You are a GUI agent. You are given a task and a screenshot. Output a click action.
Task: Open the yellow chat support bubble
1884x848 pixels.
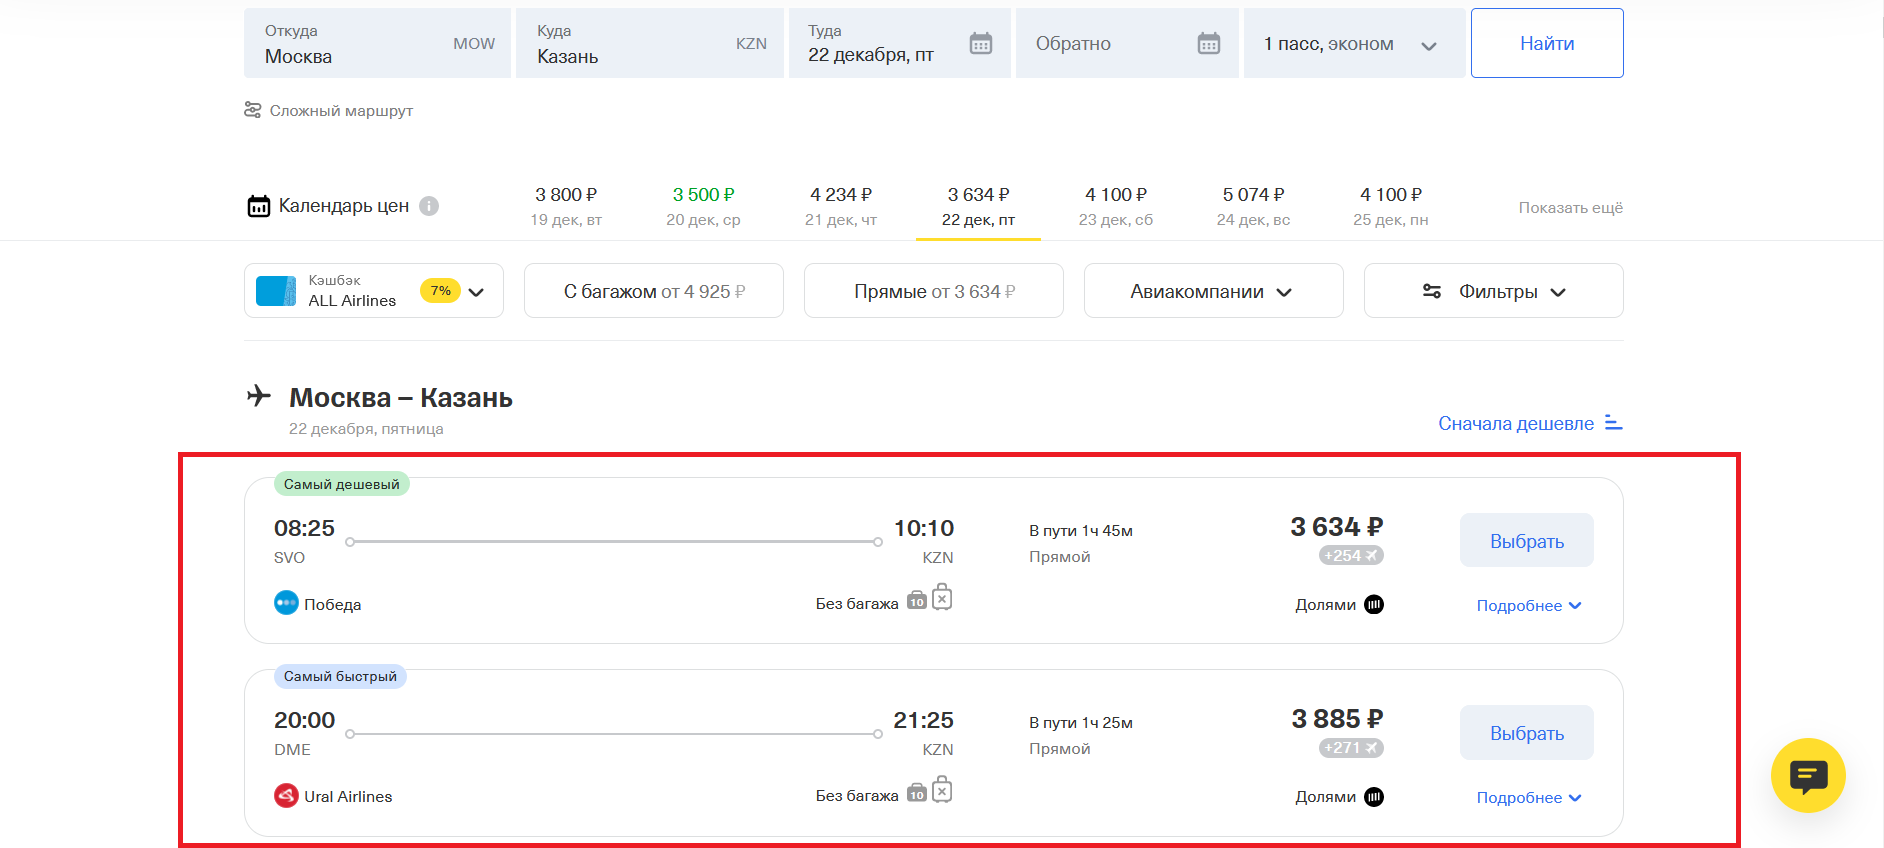point(1807,776)
